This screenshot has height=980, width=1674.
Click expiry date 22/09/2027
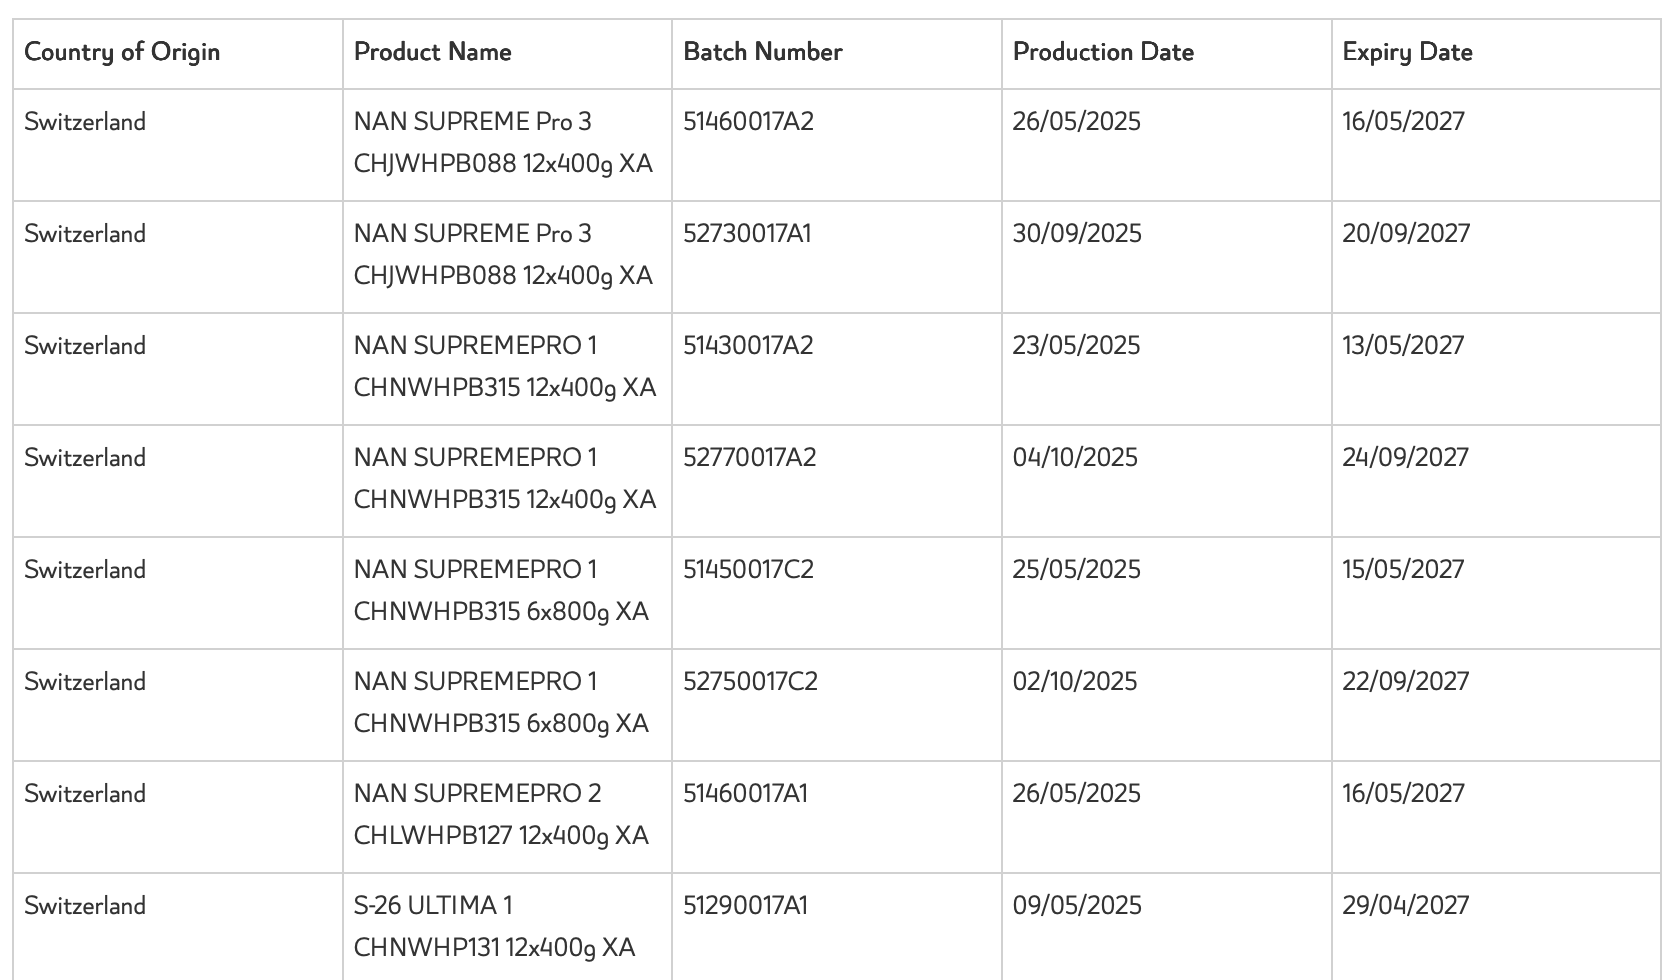click(x=1405, y=682)
